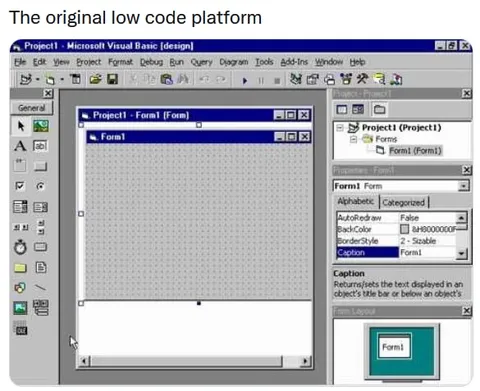Select the BorderStyle property row
Screen dimensions: 480x391
click(396, 241)
